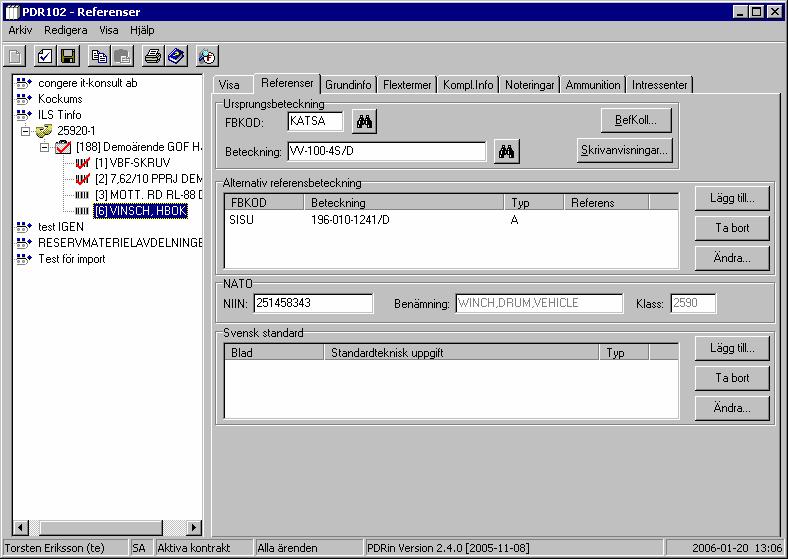Click the magnifier search F toolbar icon
This screenshot has height=559, width=788.
coord(207,56)
